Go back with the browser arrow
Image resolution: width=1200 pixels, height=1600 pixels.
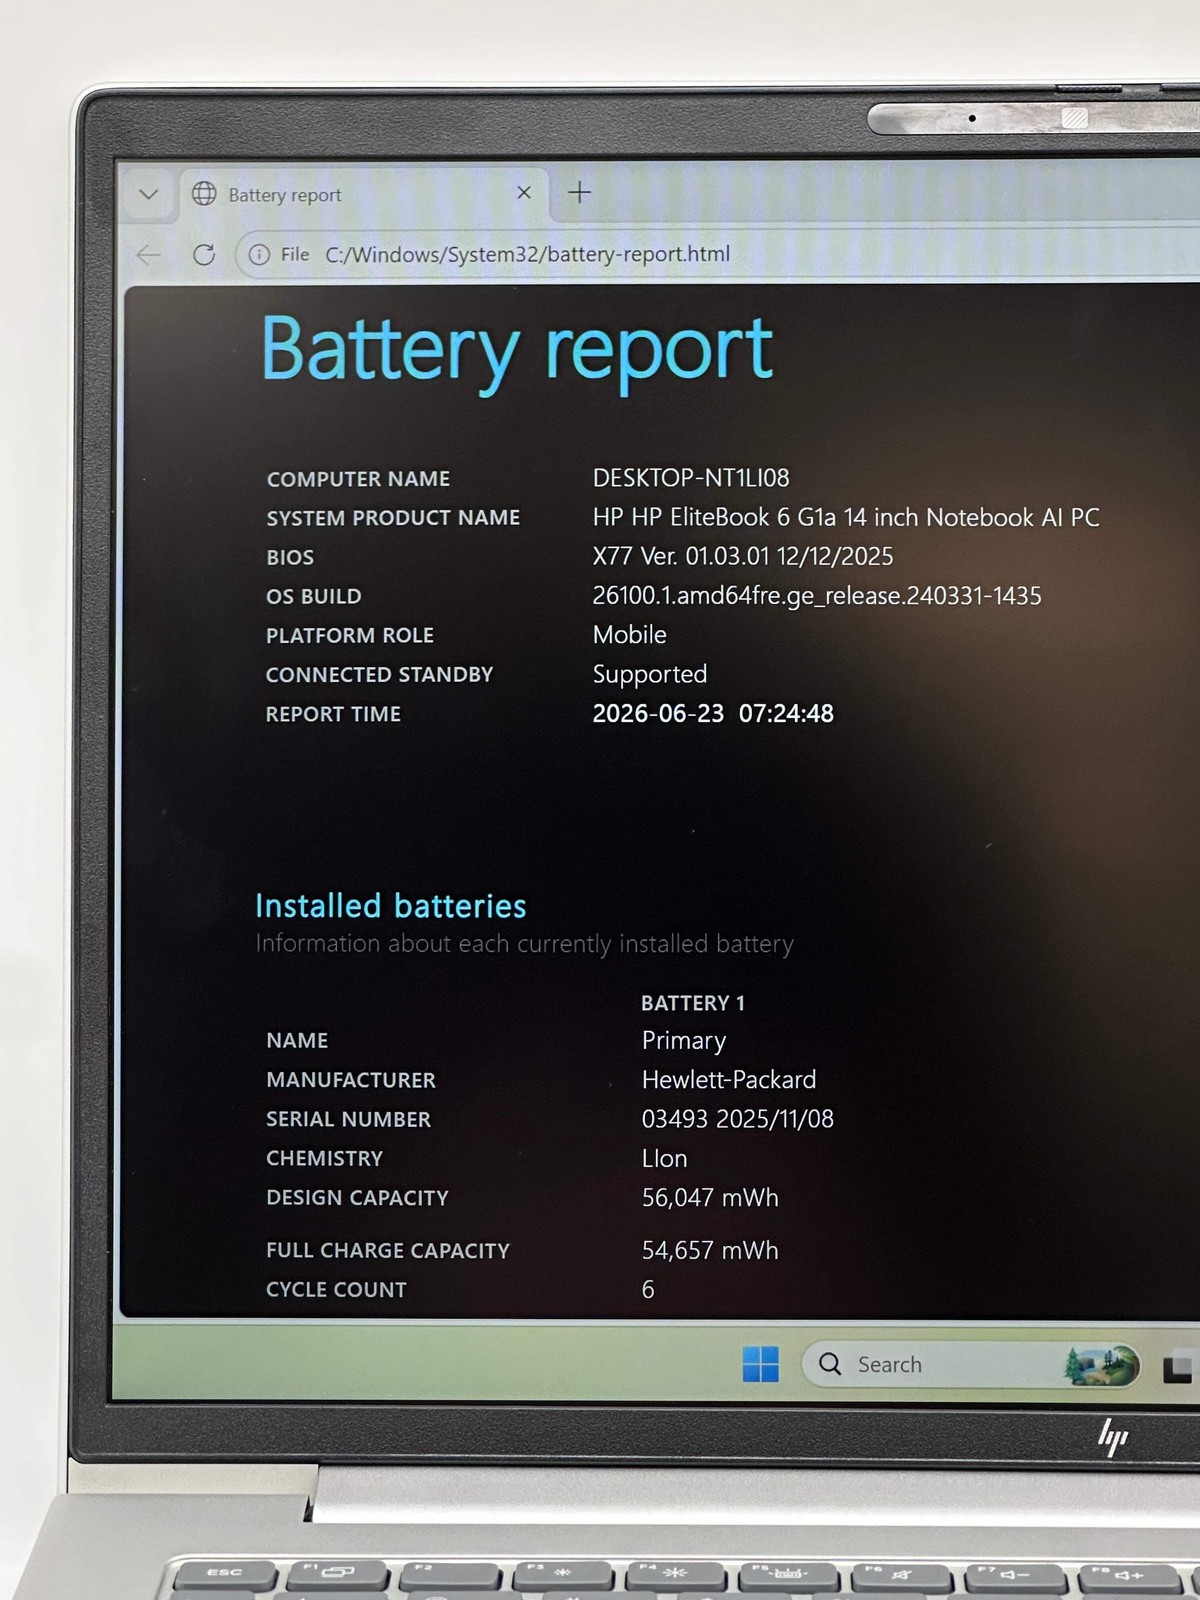[x=149, y=254]
